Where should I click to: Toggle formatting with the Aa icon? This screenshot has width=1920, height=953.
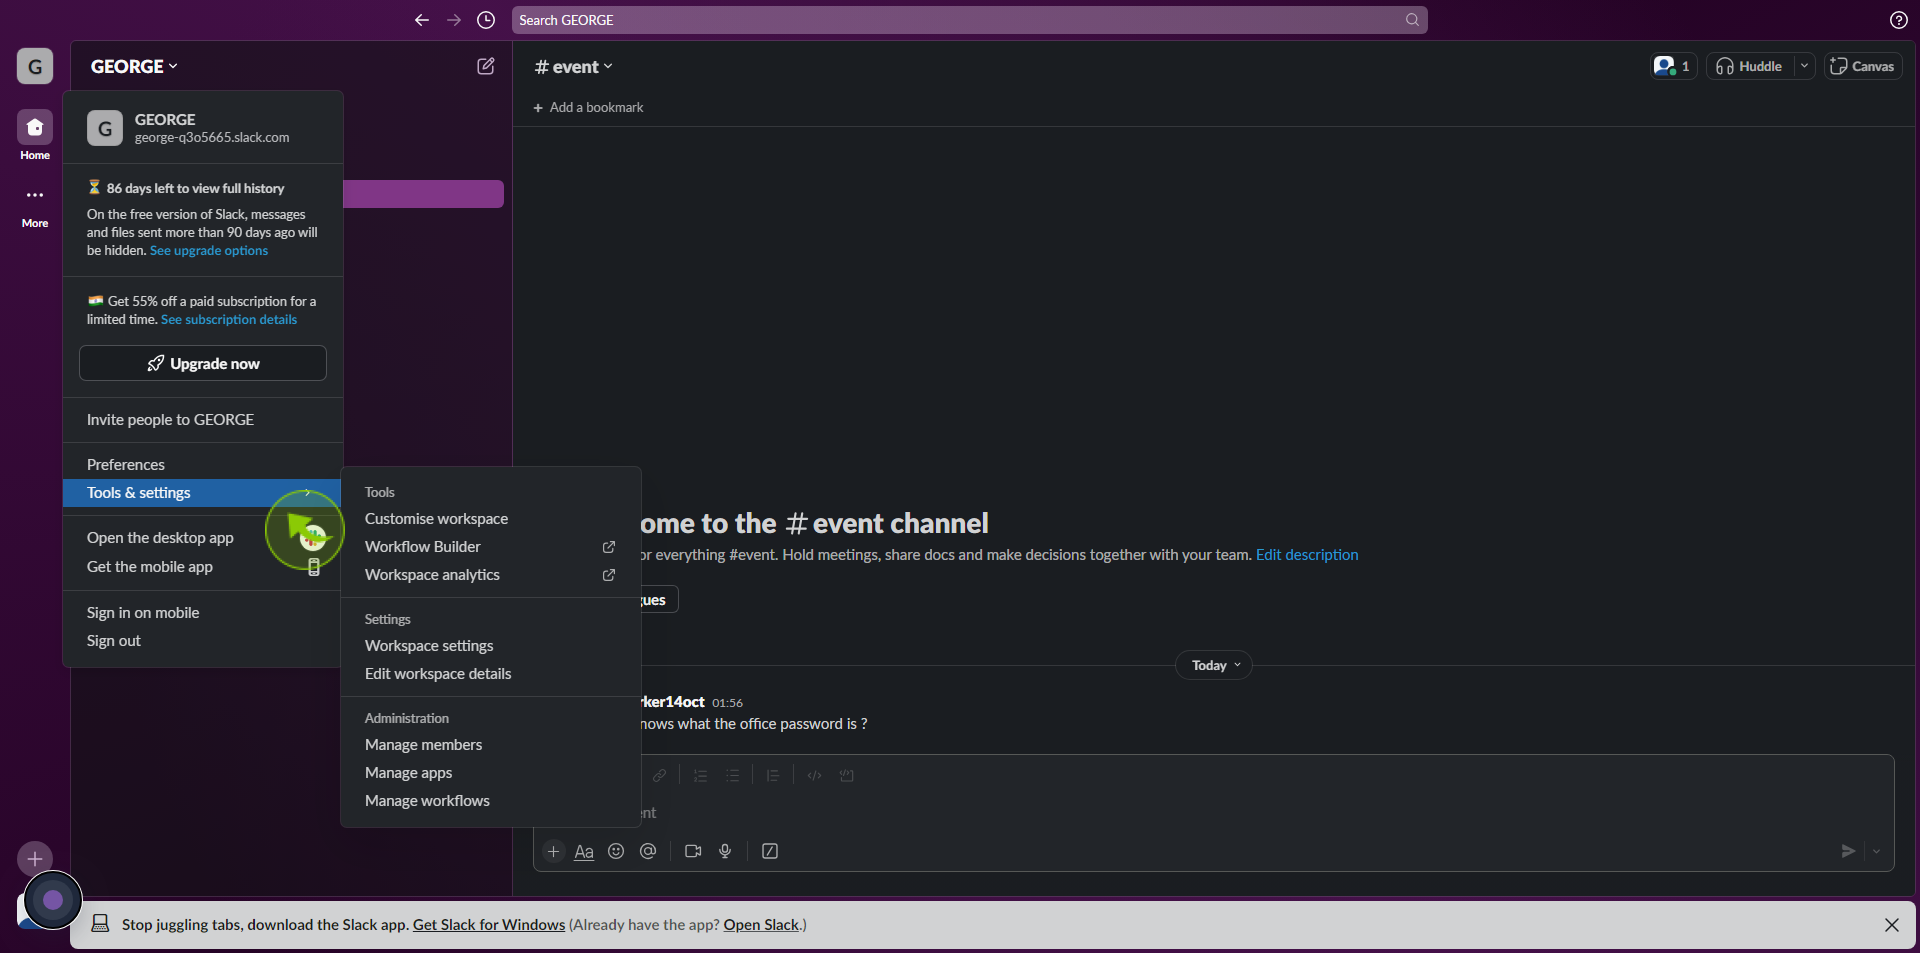(584, 851)
